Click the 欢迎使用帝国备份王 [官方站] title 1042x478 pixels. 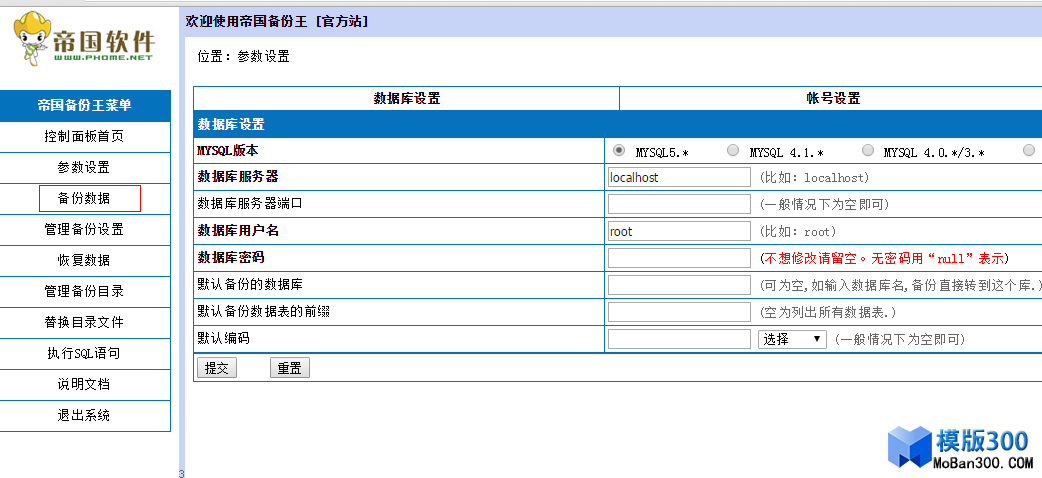coord(276,22)
